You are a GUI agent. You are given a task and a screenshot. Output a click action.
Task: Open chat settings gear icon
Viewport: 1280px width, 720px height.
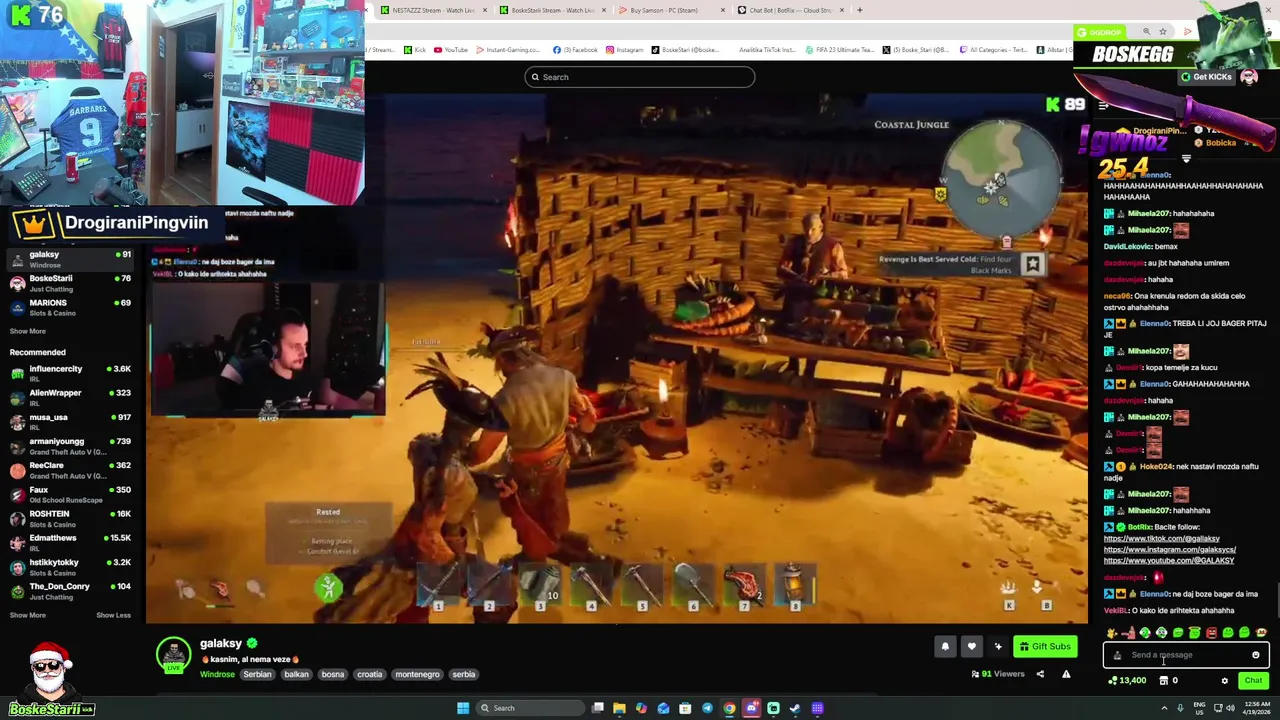(x=1225, y=681)
